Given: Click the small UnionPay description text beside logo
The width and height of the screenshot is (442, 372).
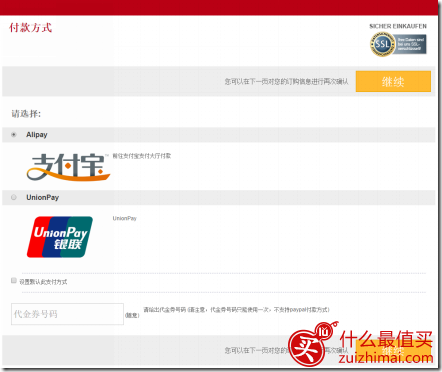Looking at the screenshot, I should point(125,218).
